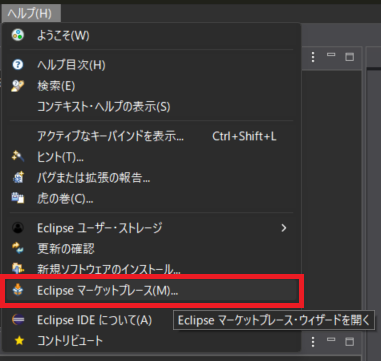Screen dimensions: 381x361
Task: Open ヘルプ目次(H) from the menu
Action: click(x=152, y=65)
